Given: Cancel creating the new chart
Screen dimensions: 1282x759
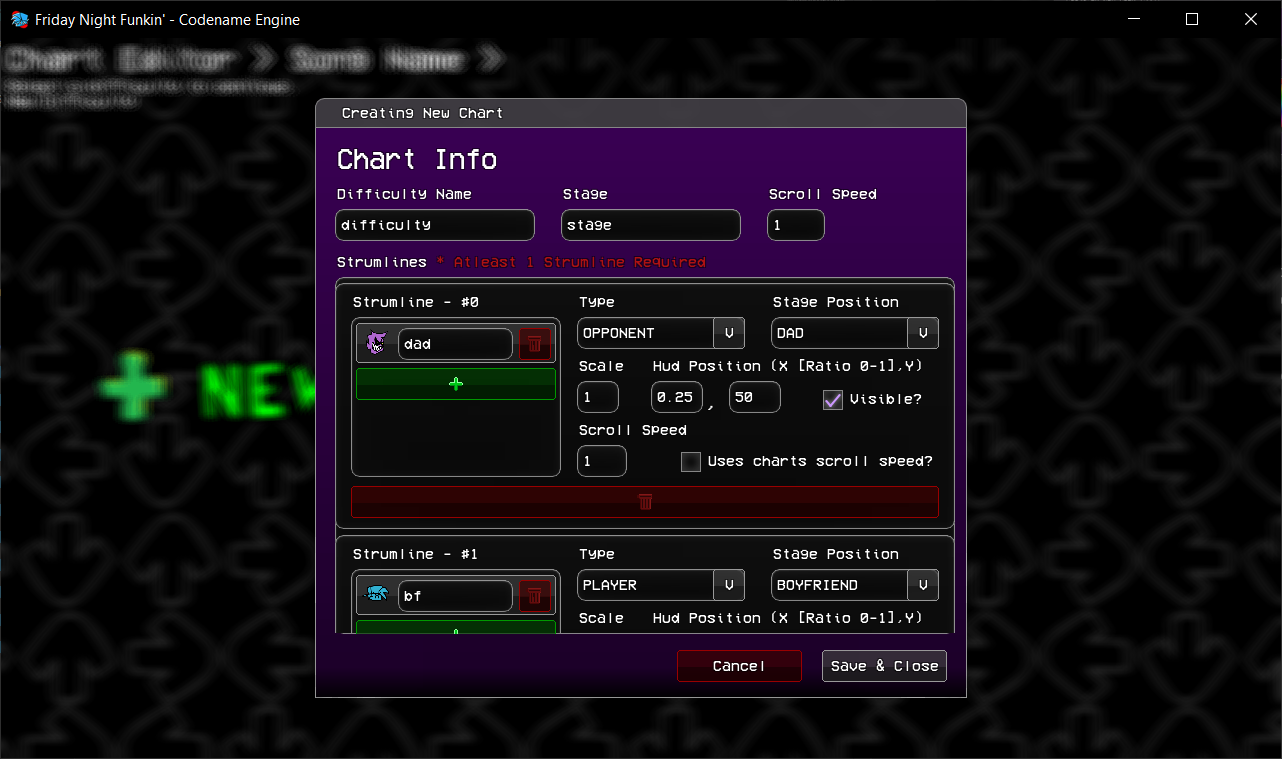Looking at the screenshot, I should point(739,665).
